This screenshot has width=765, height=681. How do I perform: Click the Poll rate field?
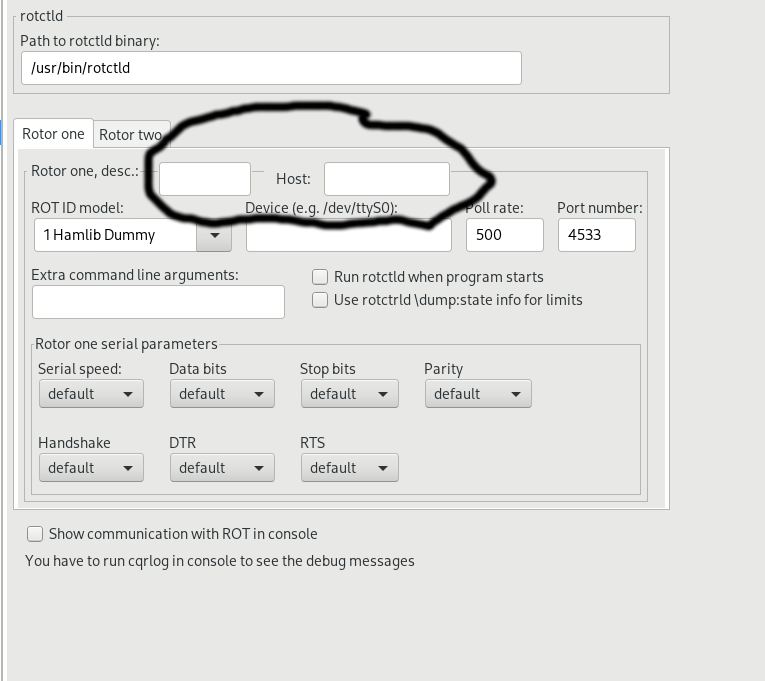point(504,236)
